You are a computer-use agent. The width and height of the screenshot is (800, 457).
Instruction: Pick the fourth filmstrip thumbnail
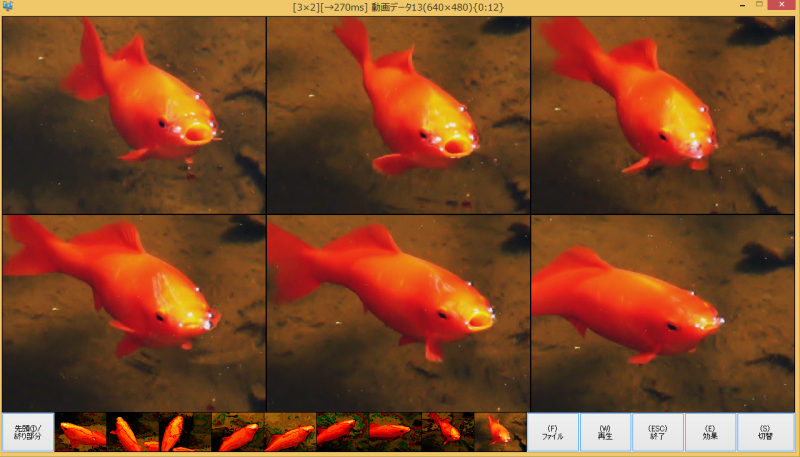(238, 432)
